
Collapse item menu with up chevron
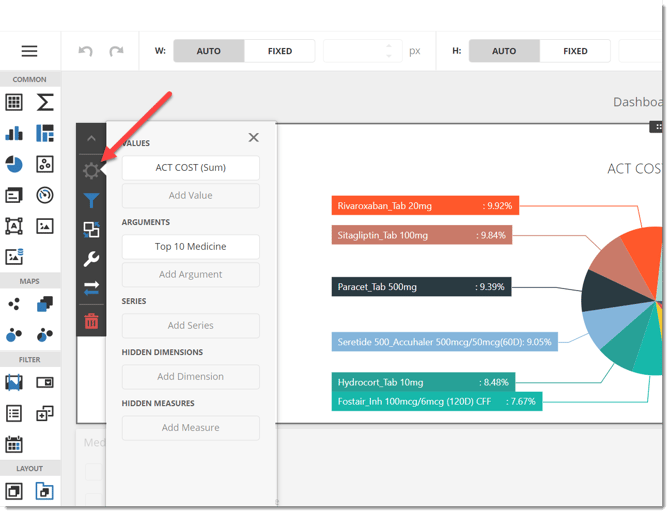click(91, 139)
